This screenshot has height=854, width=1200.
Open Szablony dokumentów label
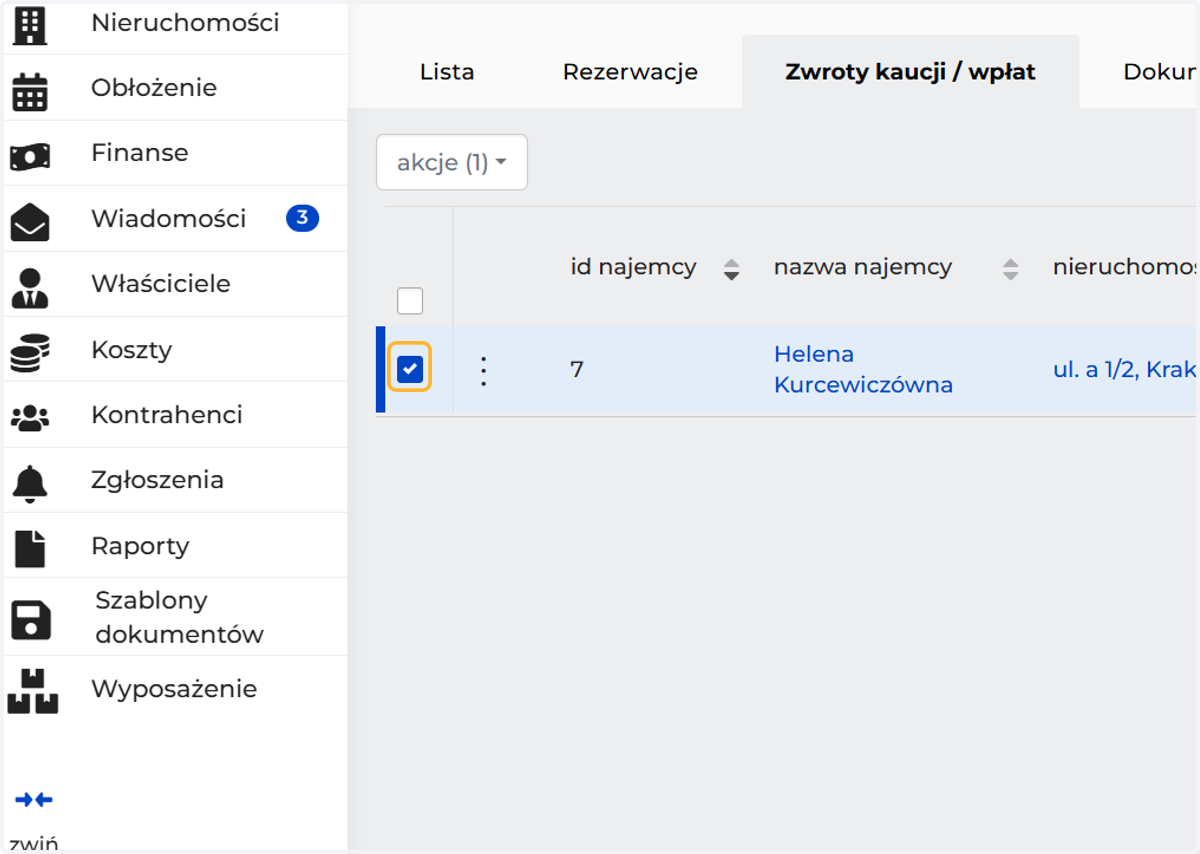pos(179,617)
